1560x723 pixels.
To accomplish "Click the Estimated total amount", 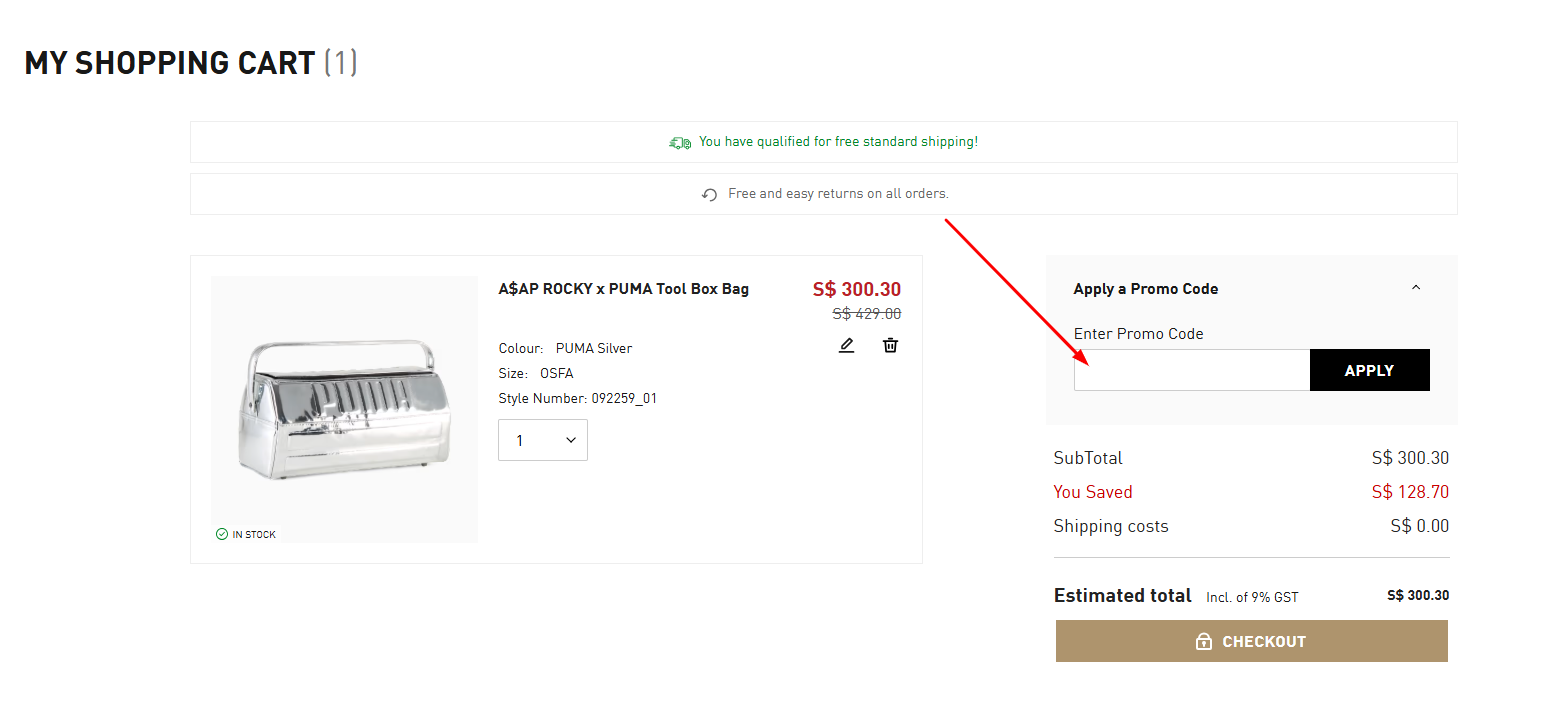I will coord(1417,596).
